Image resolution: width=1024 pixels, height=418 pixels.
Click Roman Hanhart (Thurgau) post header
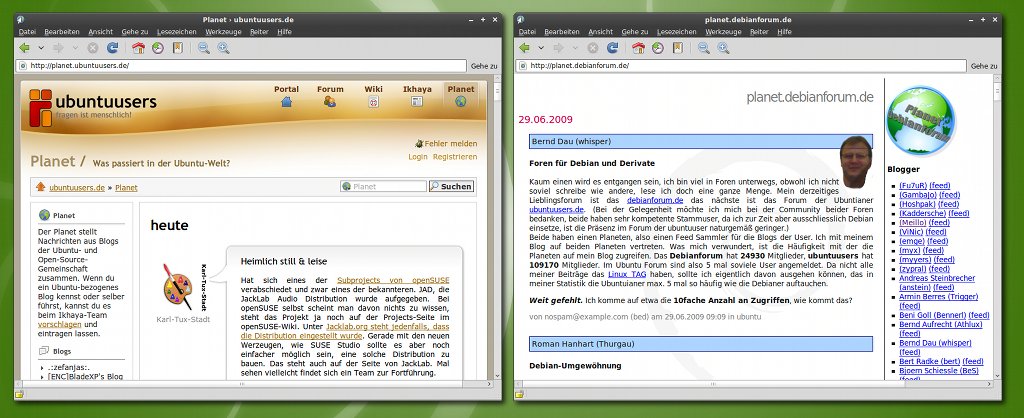point(701,344)
